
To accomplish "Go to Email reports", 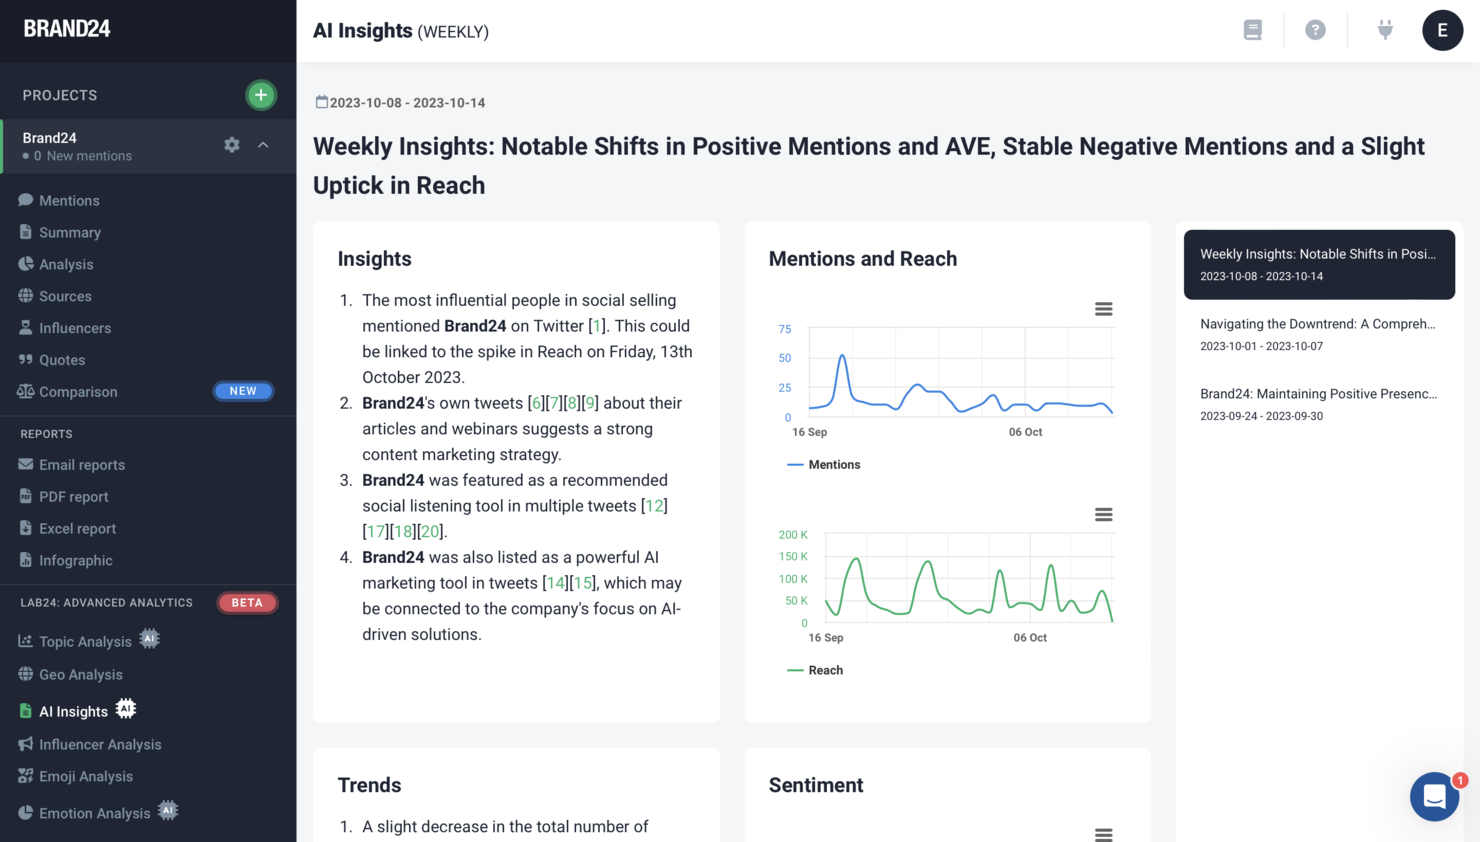I will [80, 464].
